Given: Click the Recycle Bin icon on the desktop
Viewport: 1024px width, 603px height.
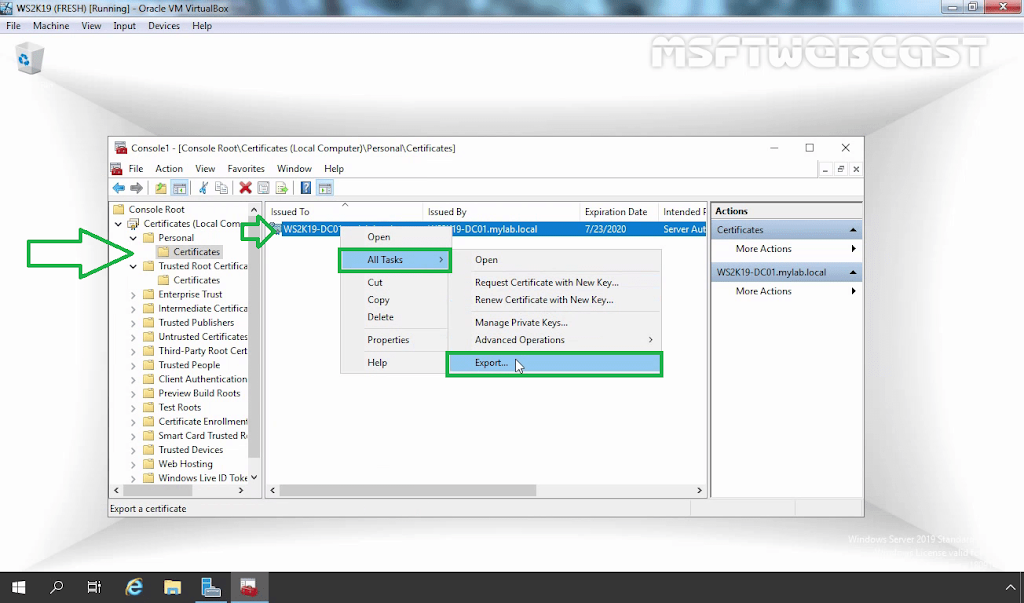Looking at the screenshot, I should 29,59.
